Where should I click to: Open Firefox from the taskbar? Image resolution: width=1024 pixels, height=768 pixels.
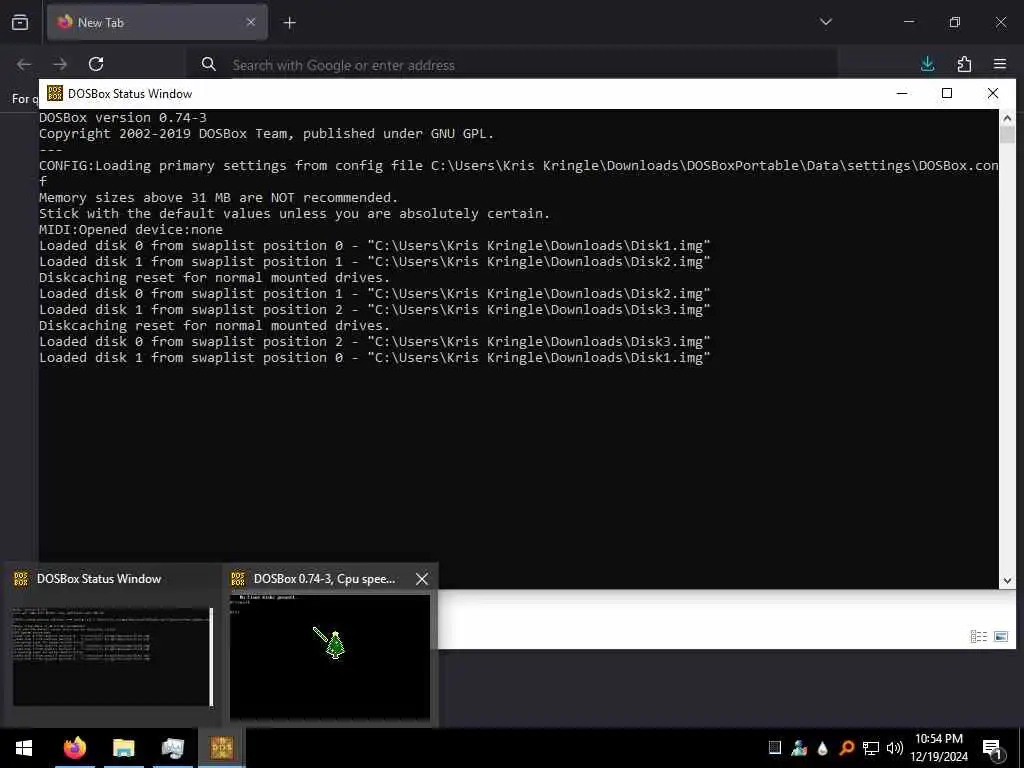[x=74, y=748]
